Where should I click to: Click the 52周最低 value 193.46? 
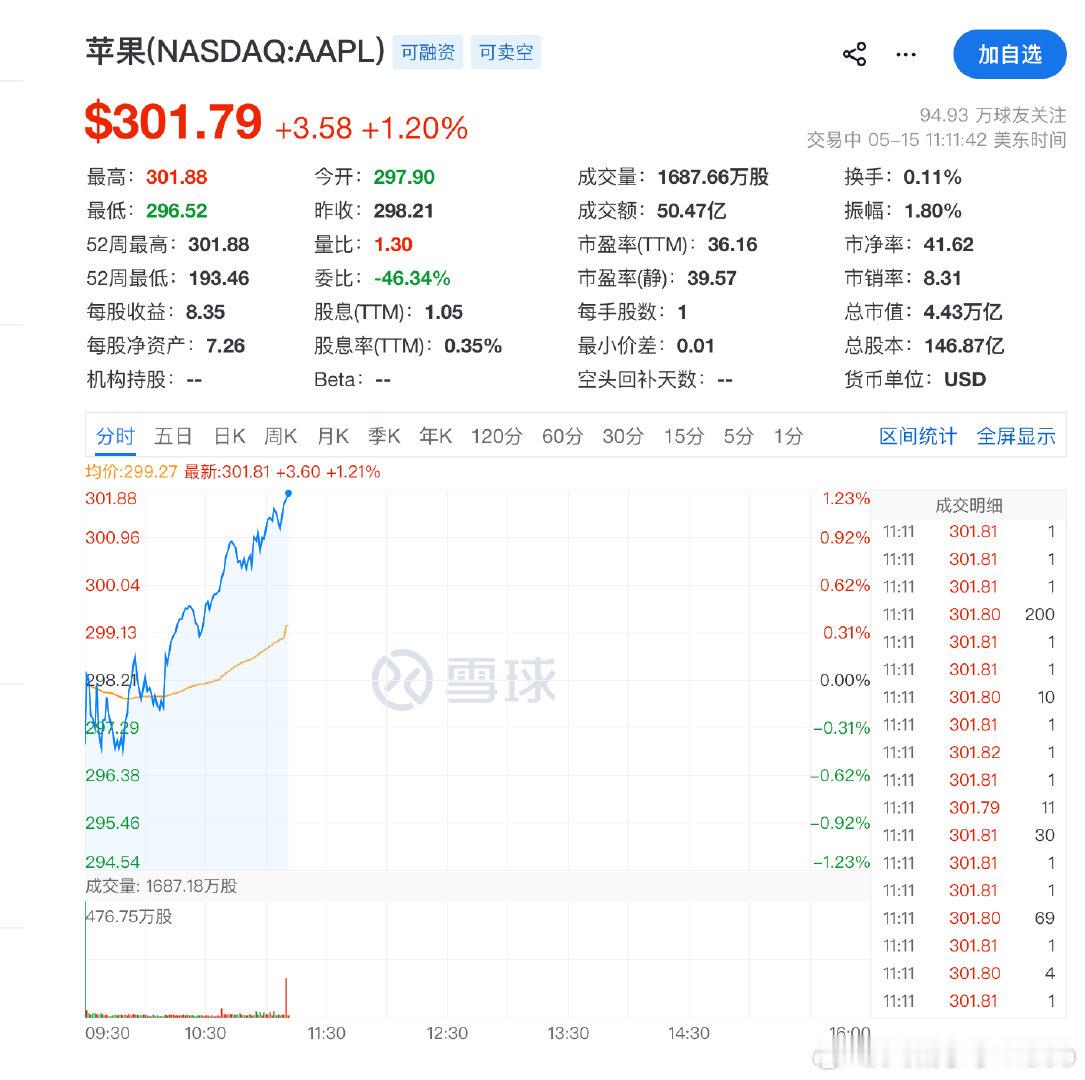coord(219,278)
